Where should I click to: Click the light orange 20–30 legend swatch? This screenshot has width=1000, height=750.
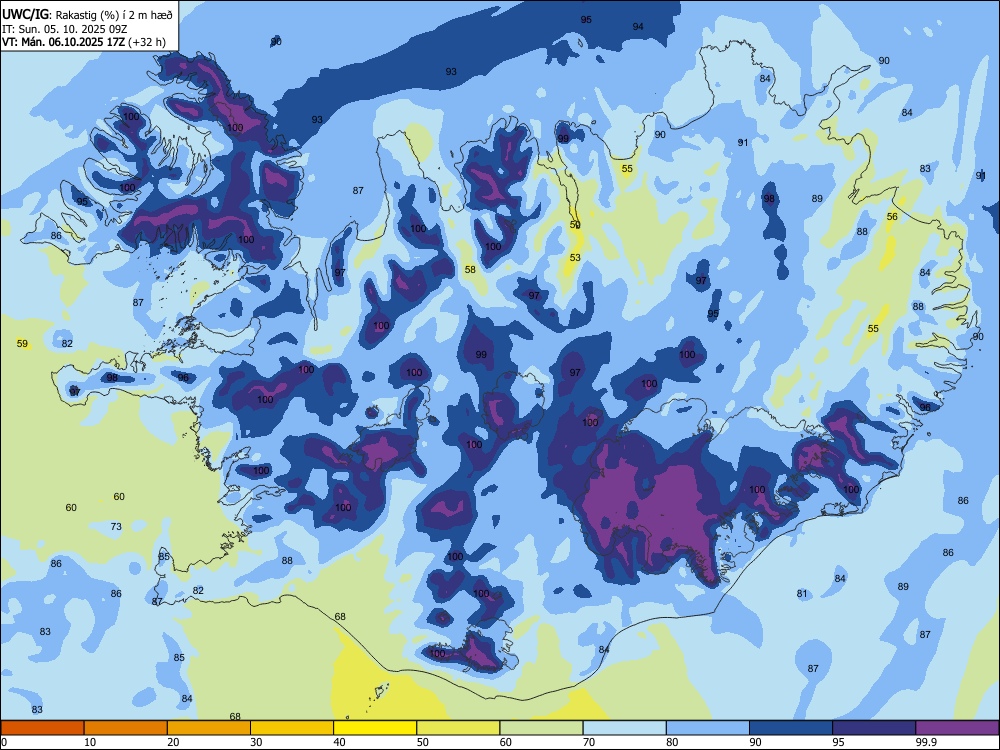tap(209, 728)
